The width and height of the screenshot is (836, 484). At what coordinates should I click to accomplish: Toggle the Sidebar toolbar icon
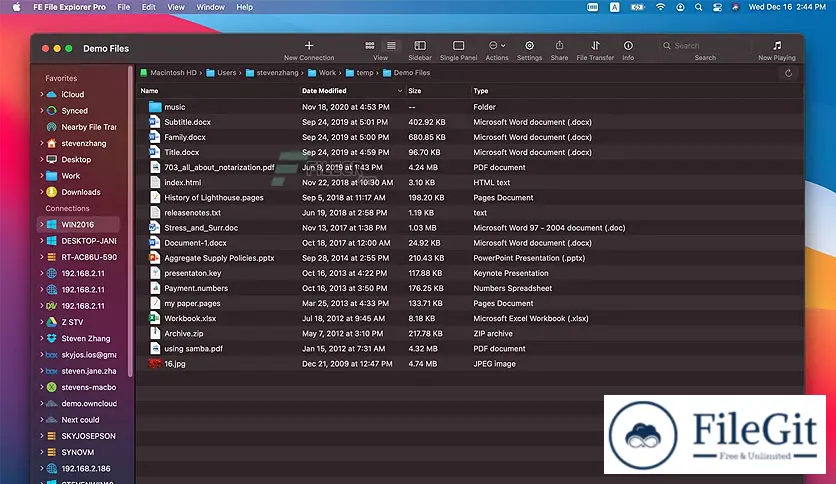coord(420,46)
